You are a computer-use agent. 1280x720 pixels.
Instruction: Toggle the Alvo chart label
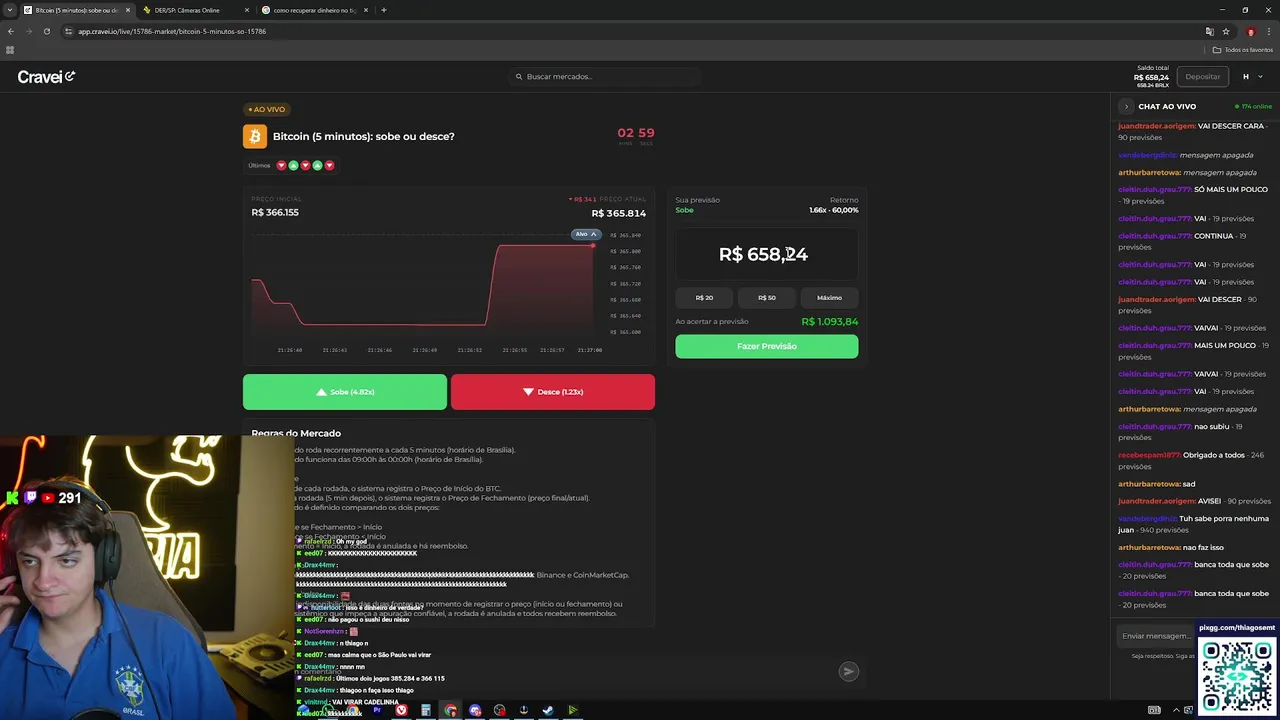coord(586,234)
